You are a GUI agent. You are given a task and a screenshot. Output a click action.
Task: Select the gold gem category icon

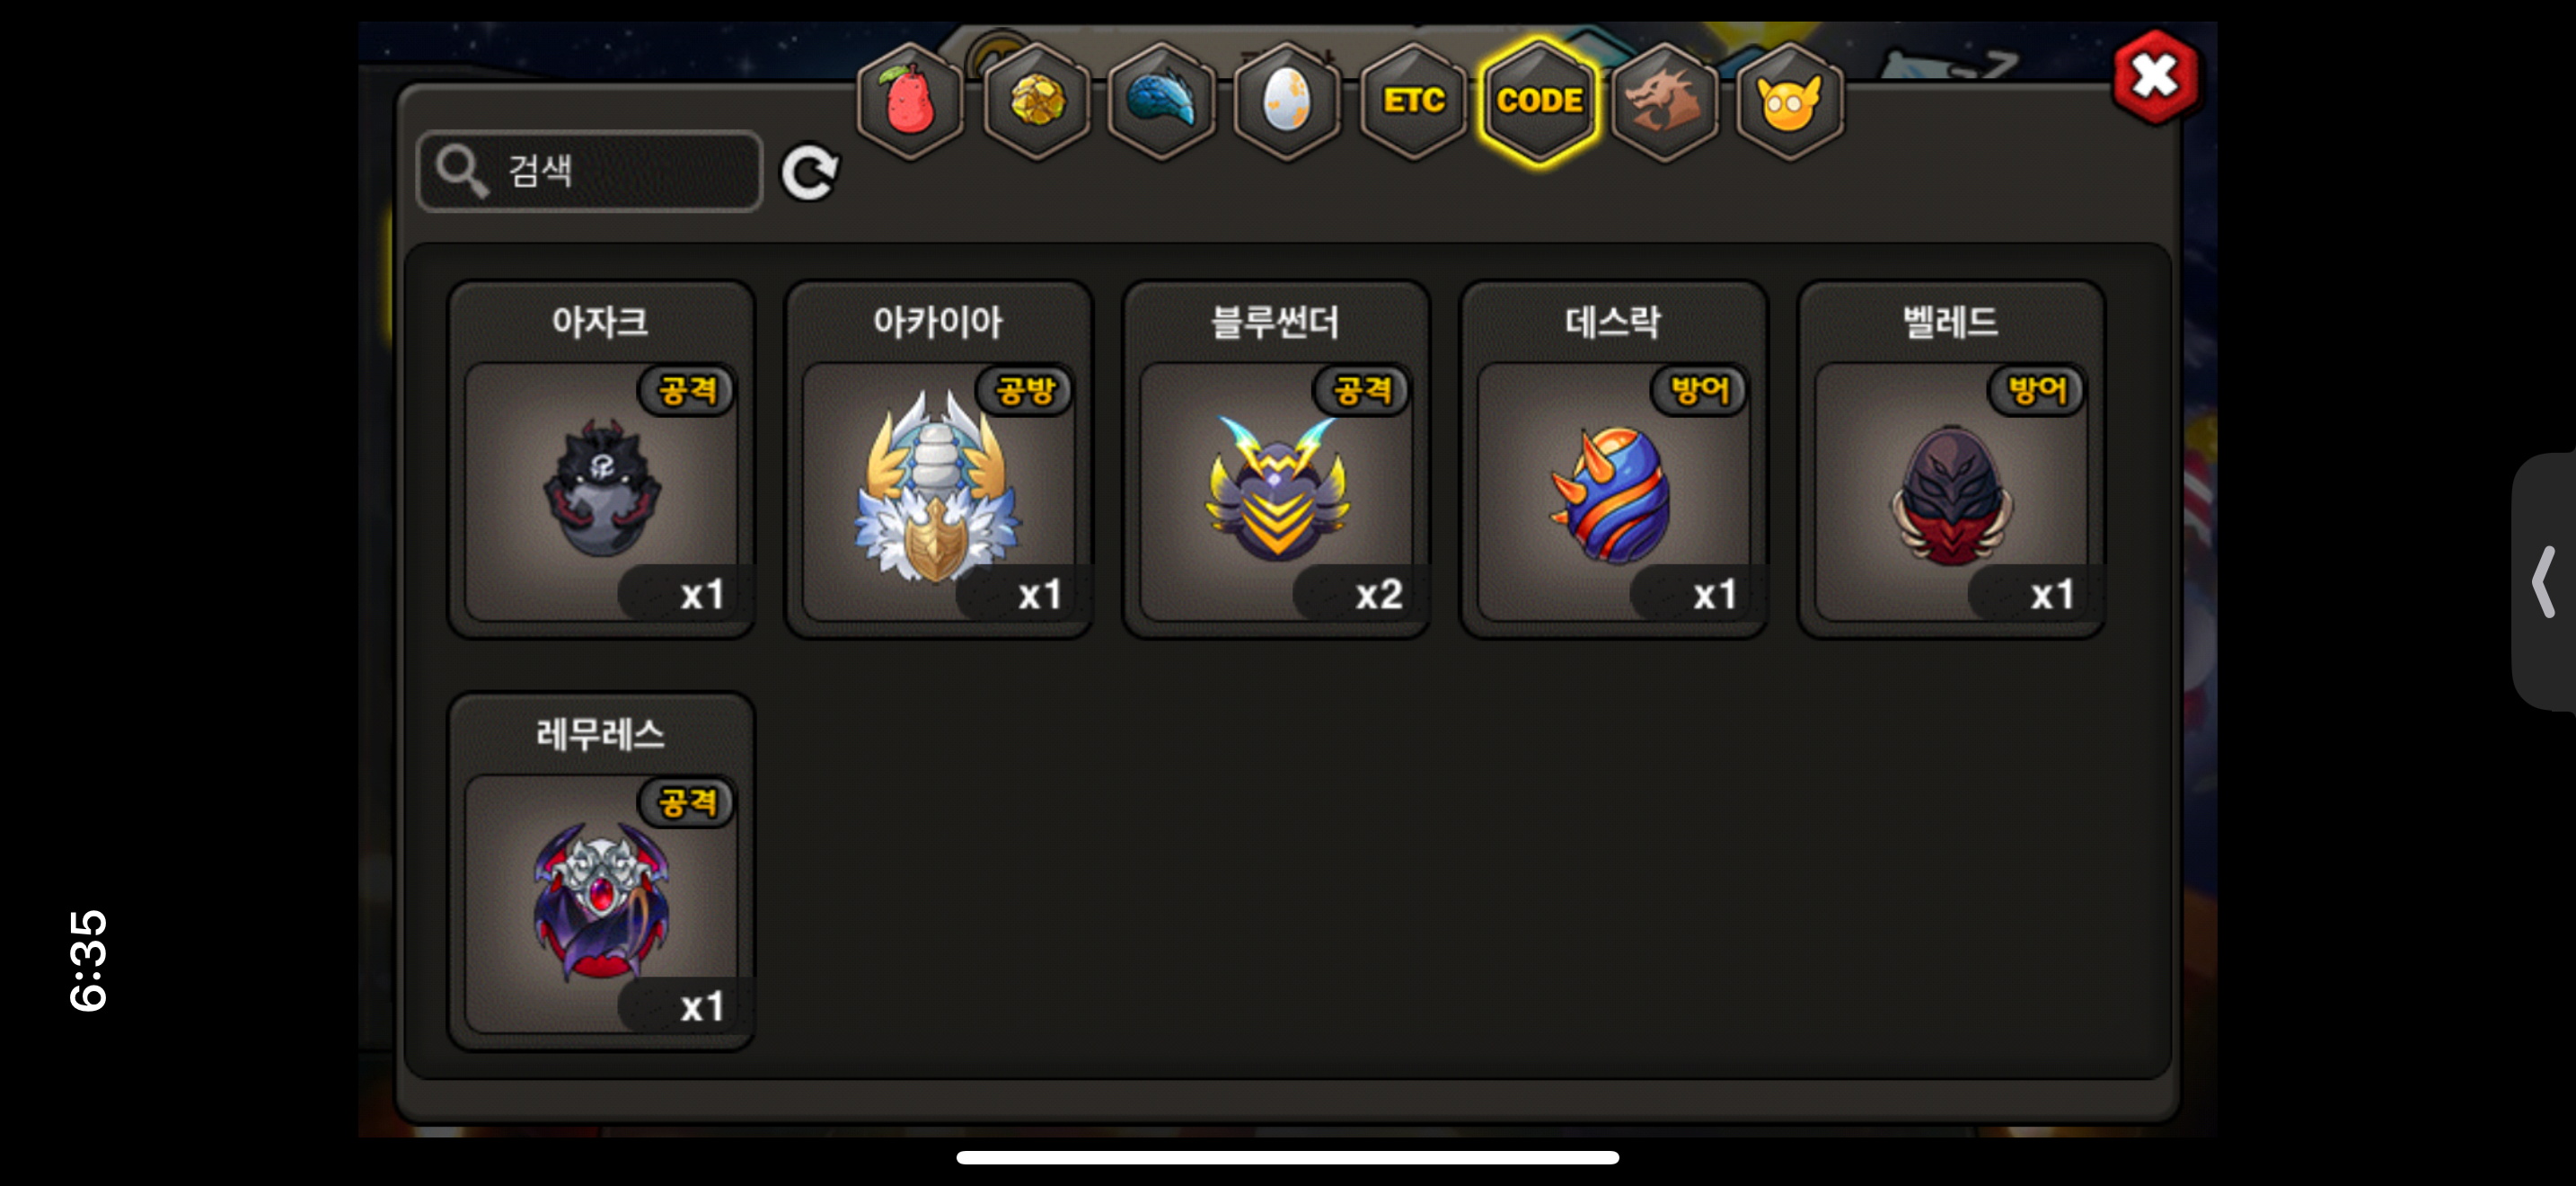point(1036,101)
